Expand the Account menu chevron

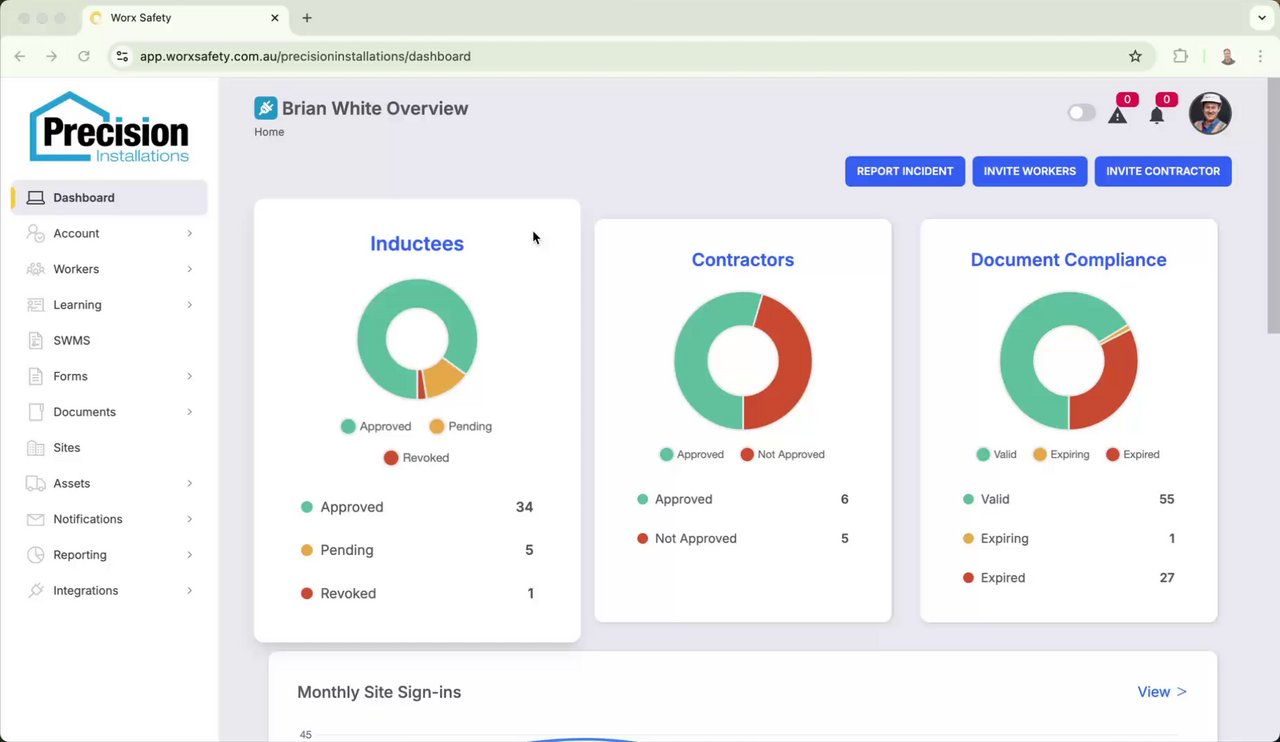[x=189, y=233]
